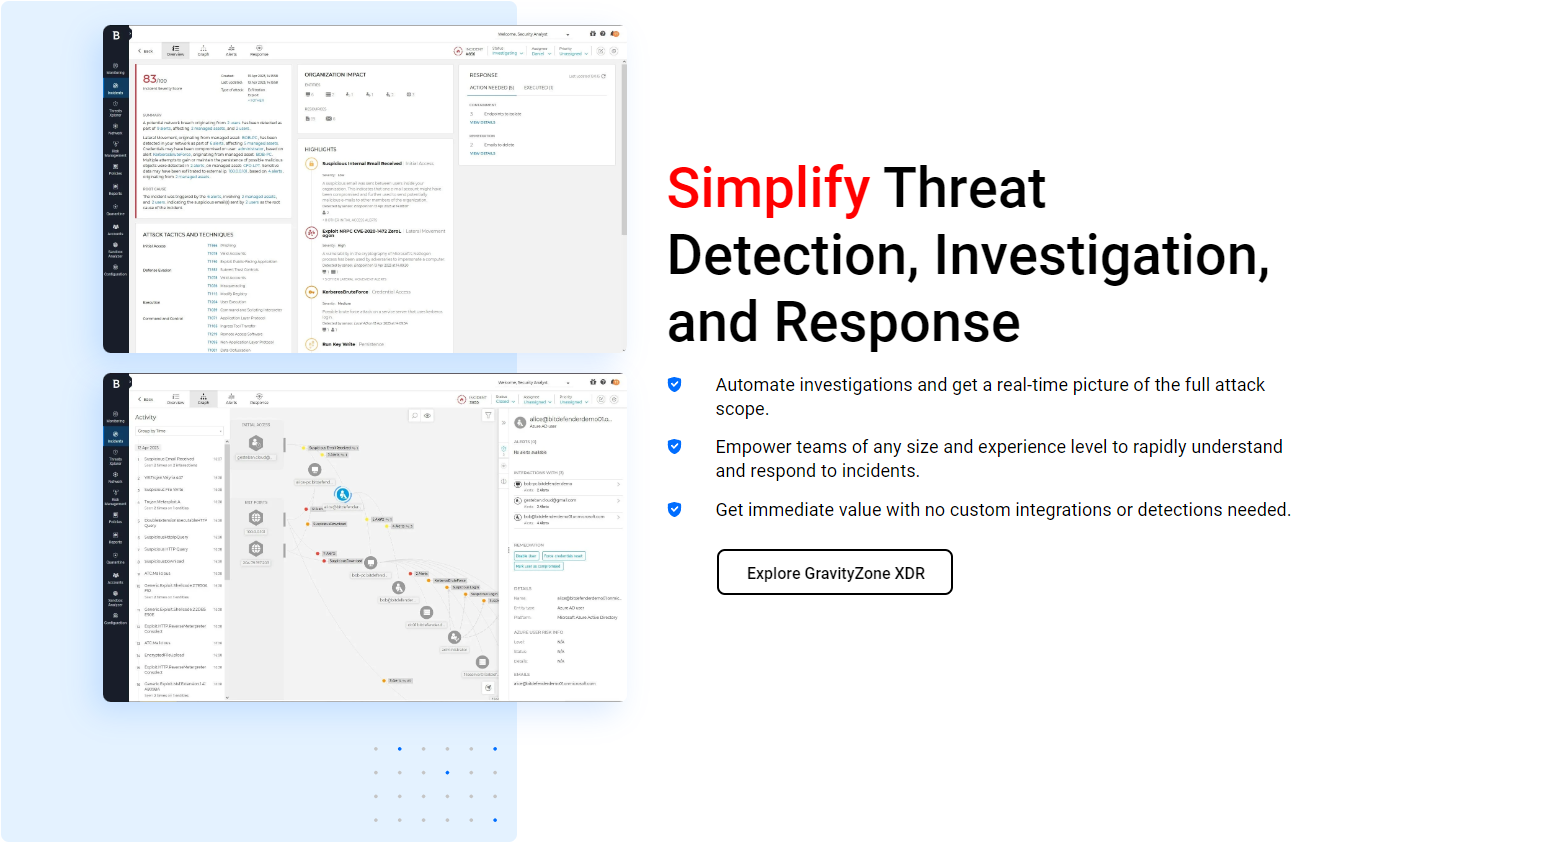Click Disable user remediation button
The height and width of the screenshot is (843, 1558).
pos(527,556)
